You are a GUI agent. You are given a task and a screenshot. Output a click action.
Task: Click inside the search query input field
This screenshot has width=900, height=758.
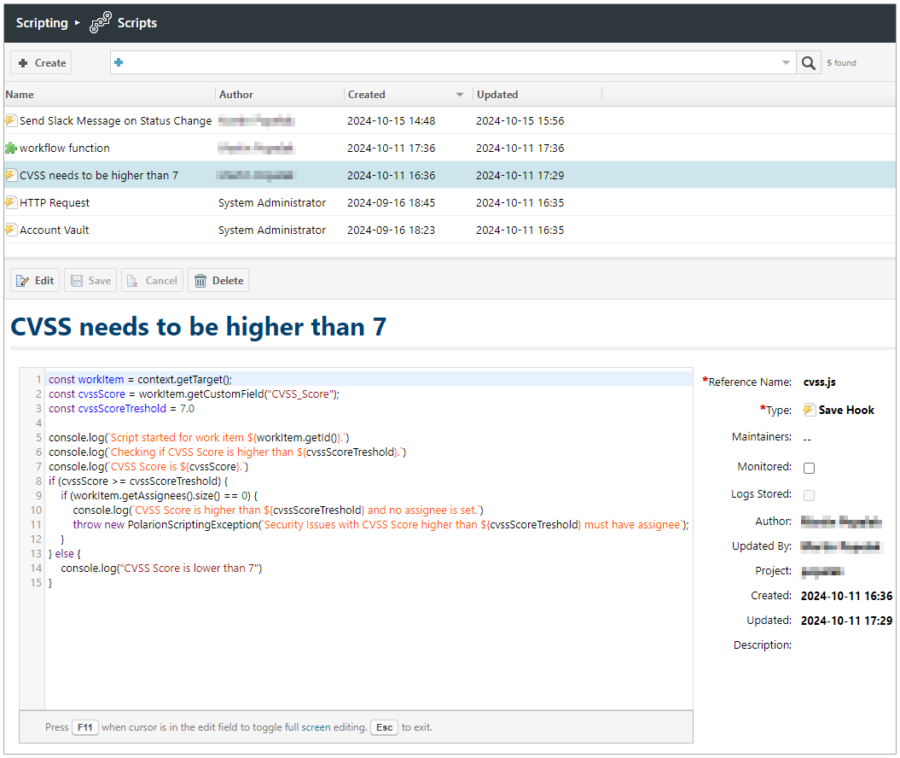pyautogui.click(x=400, y=62)
